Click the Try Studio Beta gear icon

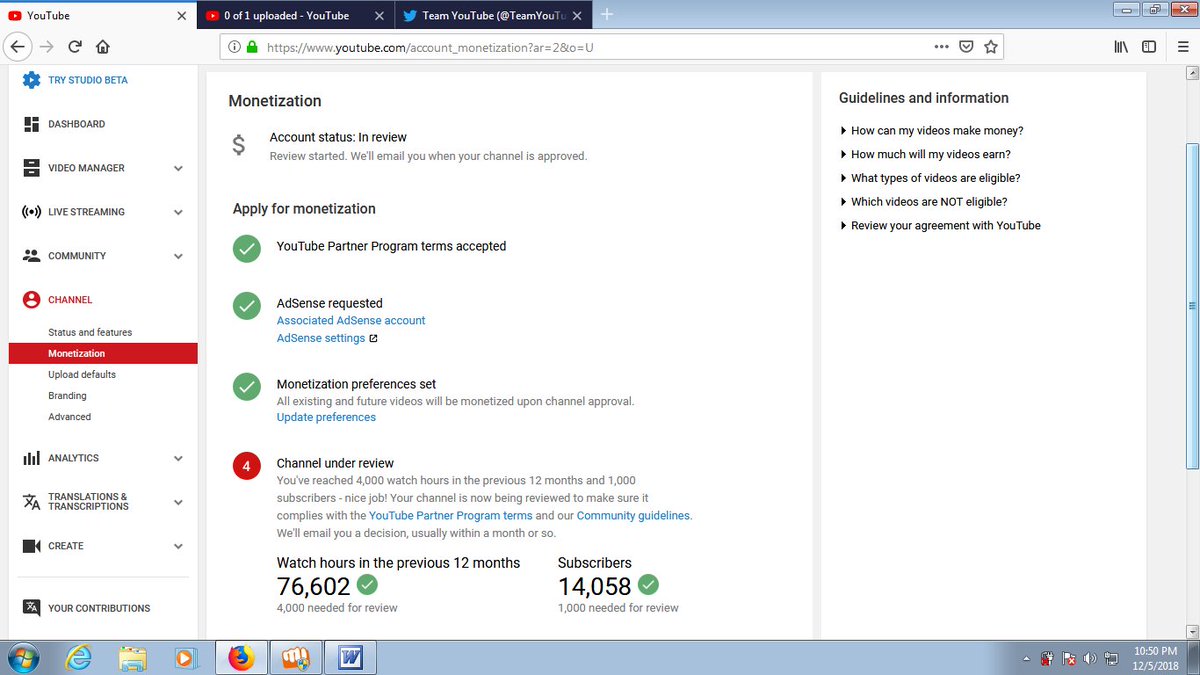(31, 80)
